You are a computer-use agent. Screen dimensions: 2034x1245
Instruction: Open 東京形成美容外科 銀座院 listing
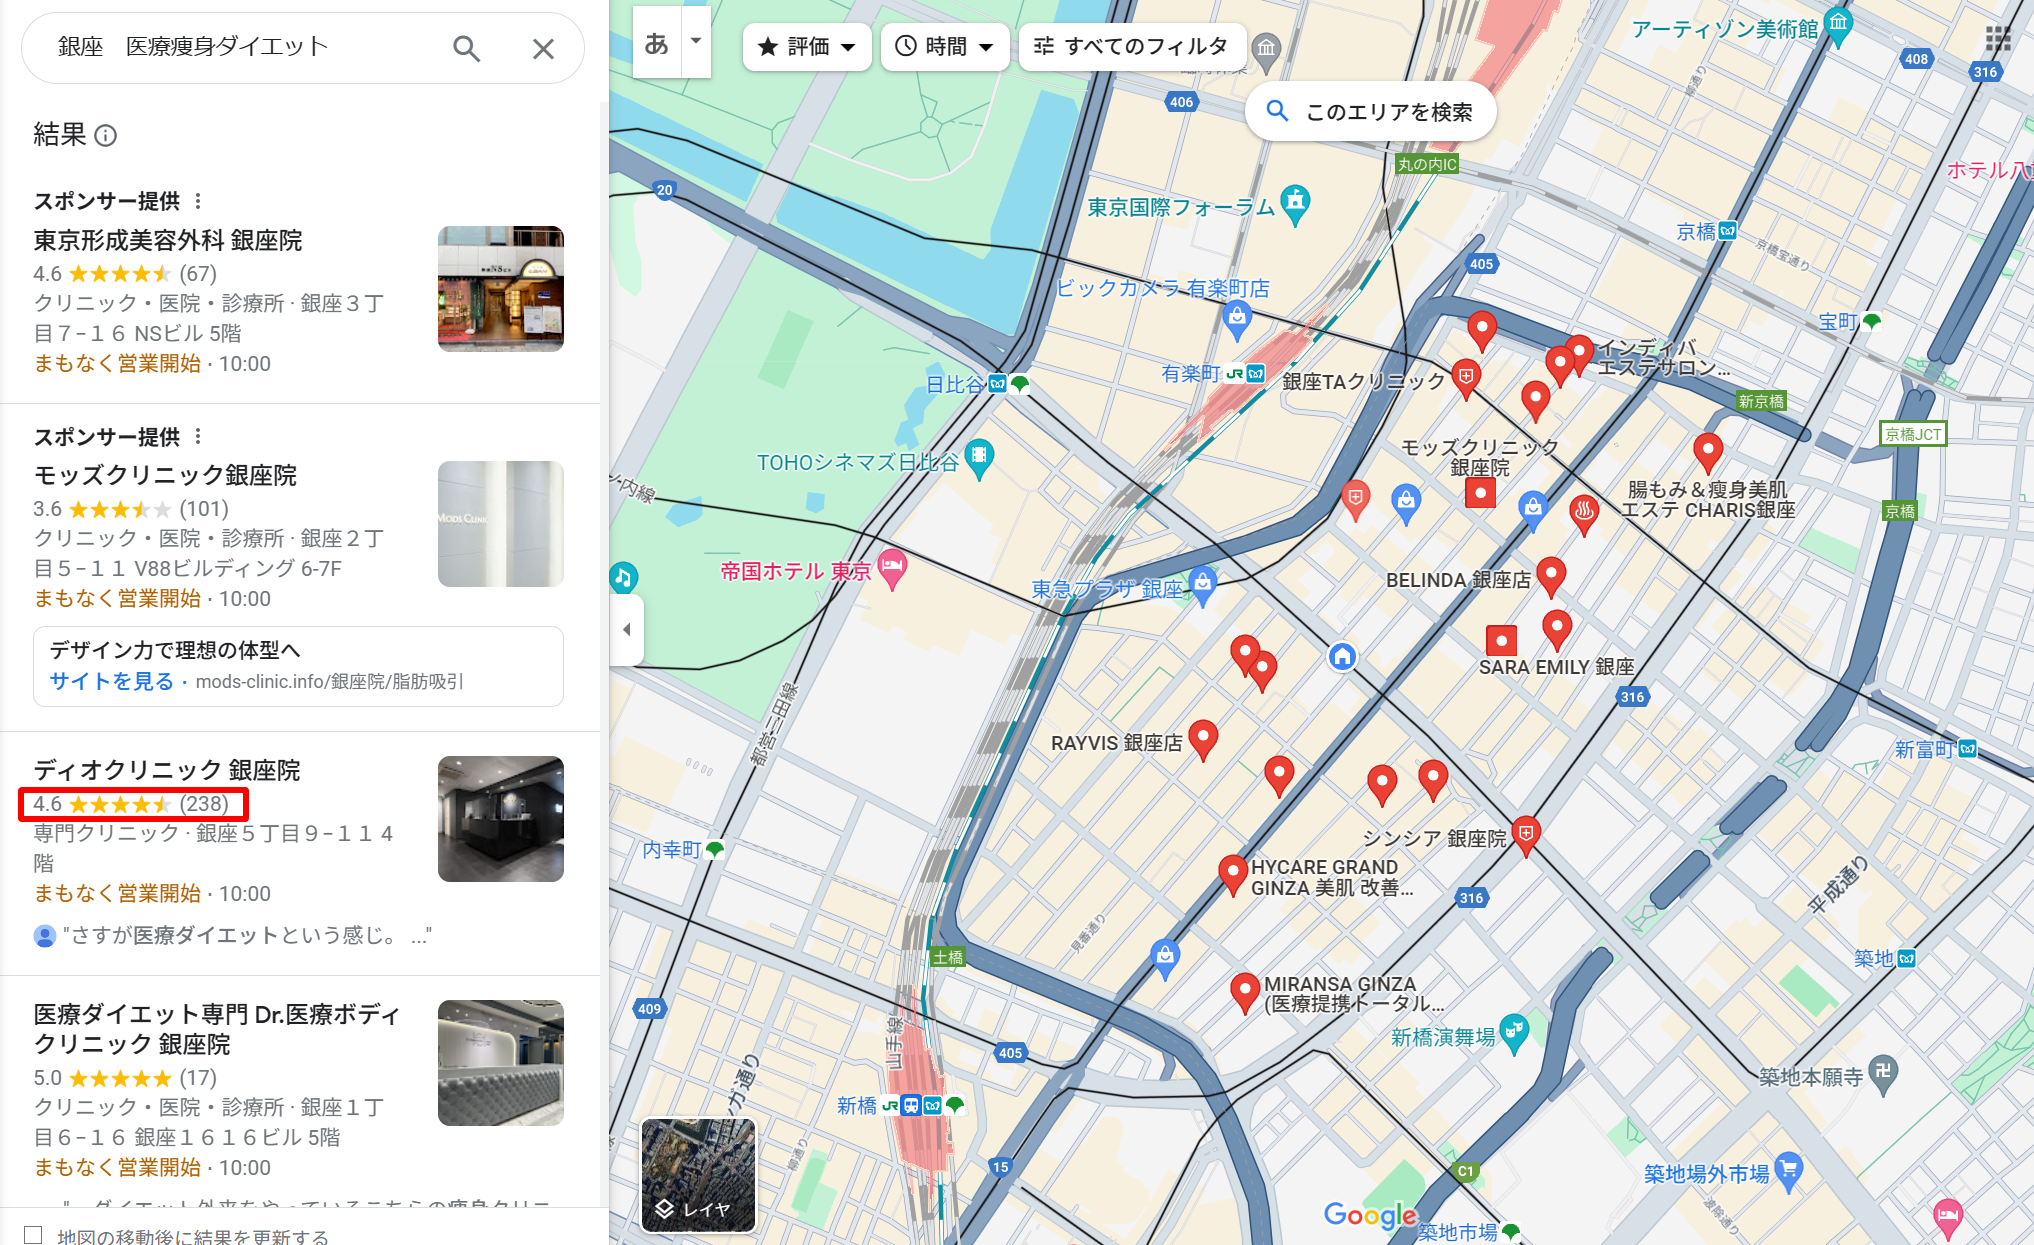(168, 240)
